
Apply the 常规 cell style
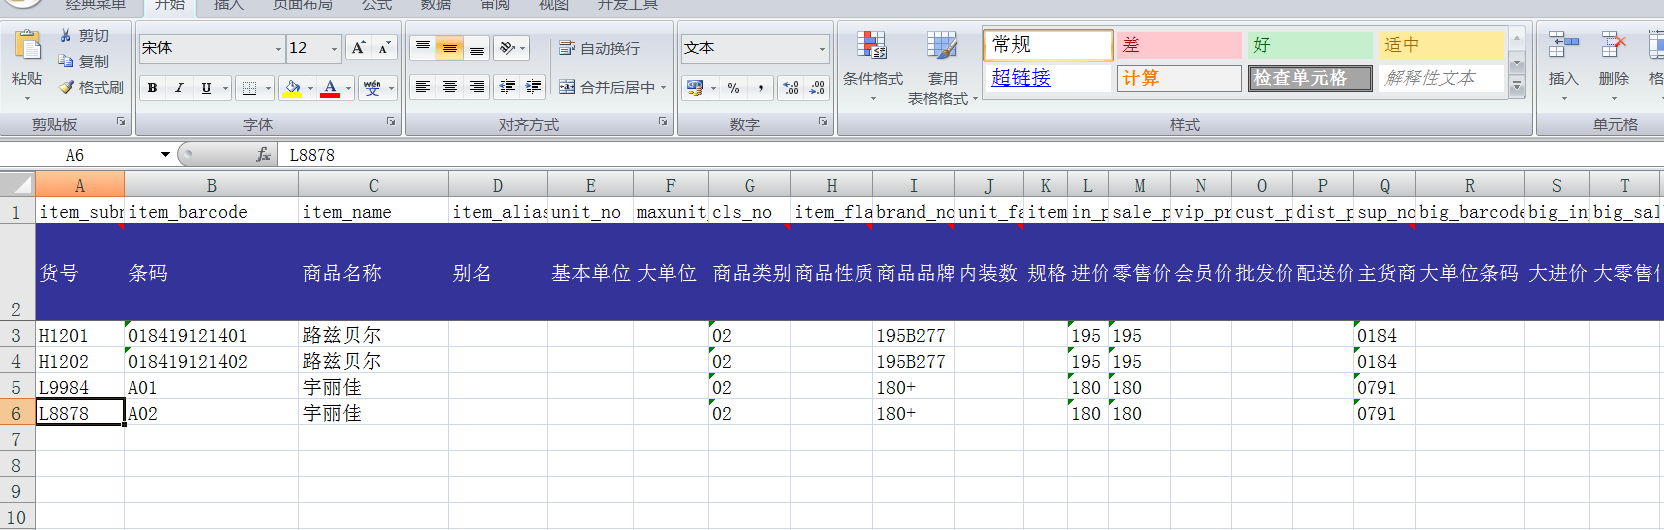1048,45
